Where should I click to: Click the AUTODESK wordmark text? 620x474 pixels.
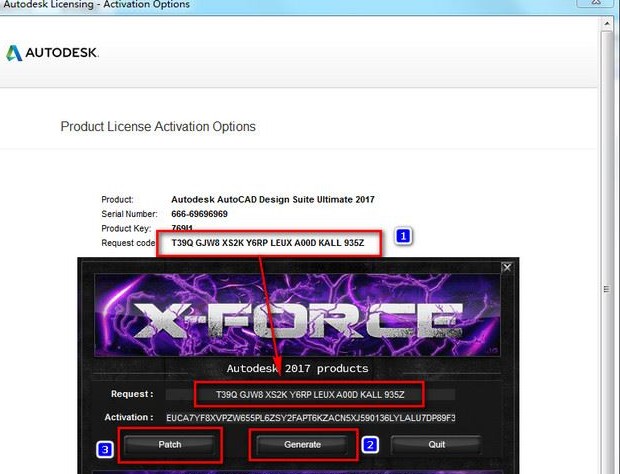62,53
